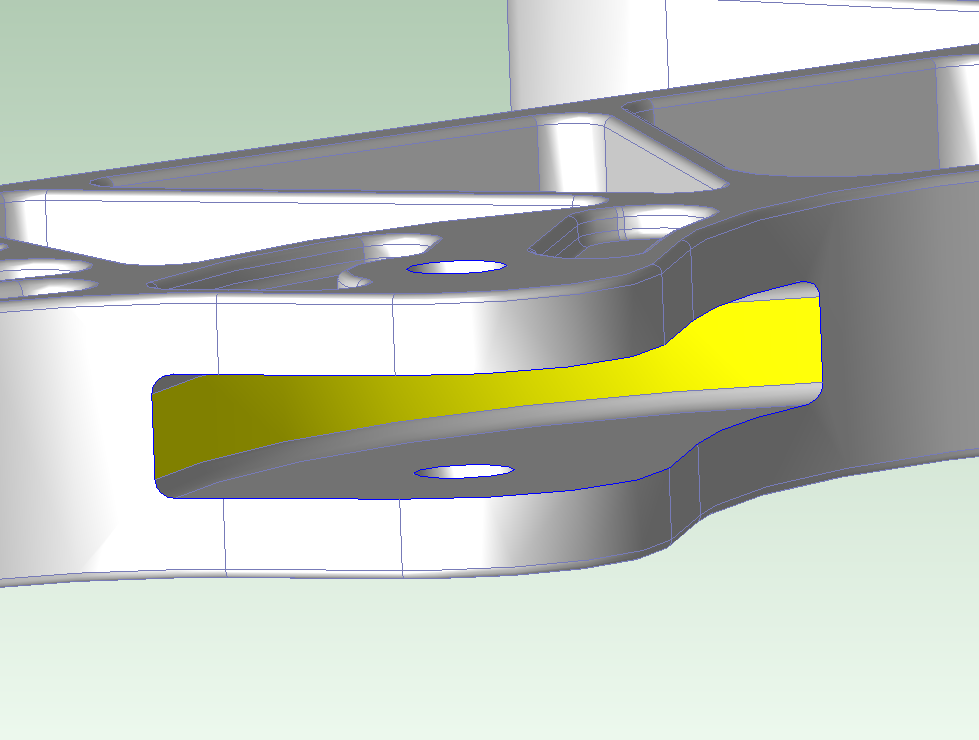Click the elliptical hole on the top face
This screenshot has width=979, height=740.
(x=457, y=267)
